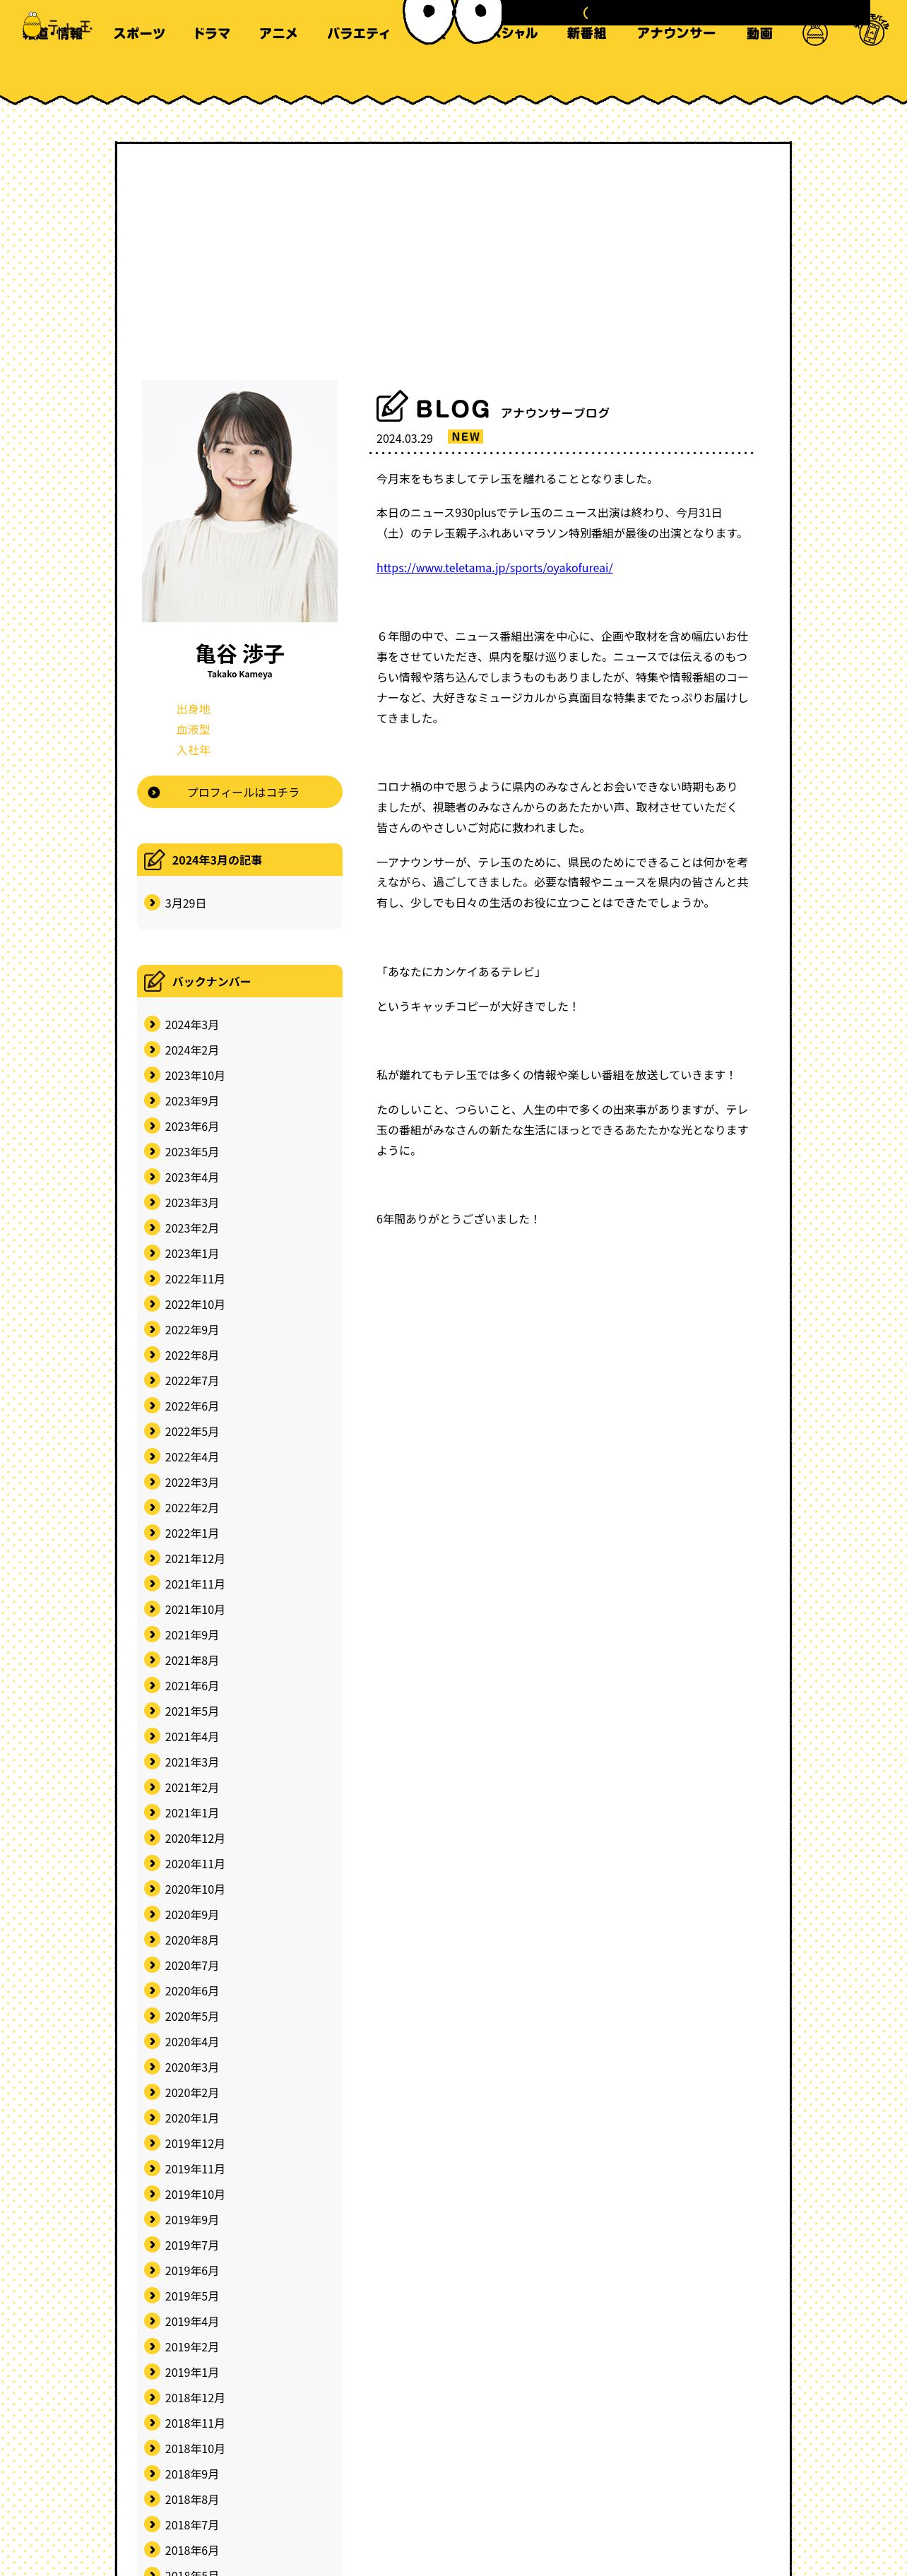Select 2021年1月 in back numbers
The image size is (907, 2576).
click(191, 1813)
